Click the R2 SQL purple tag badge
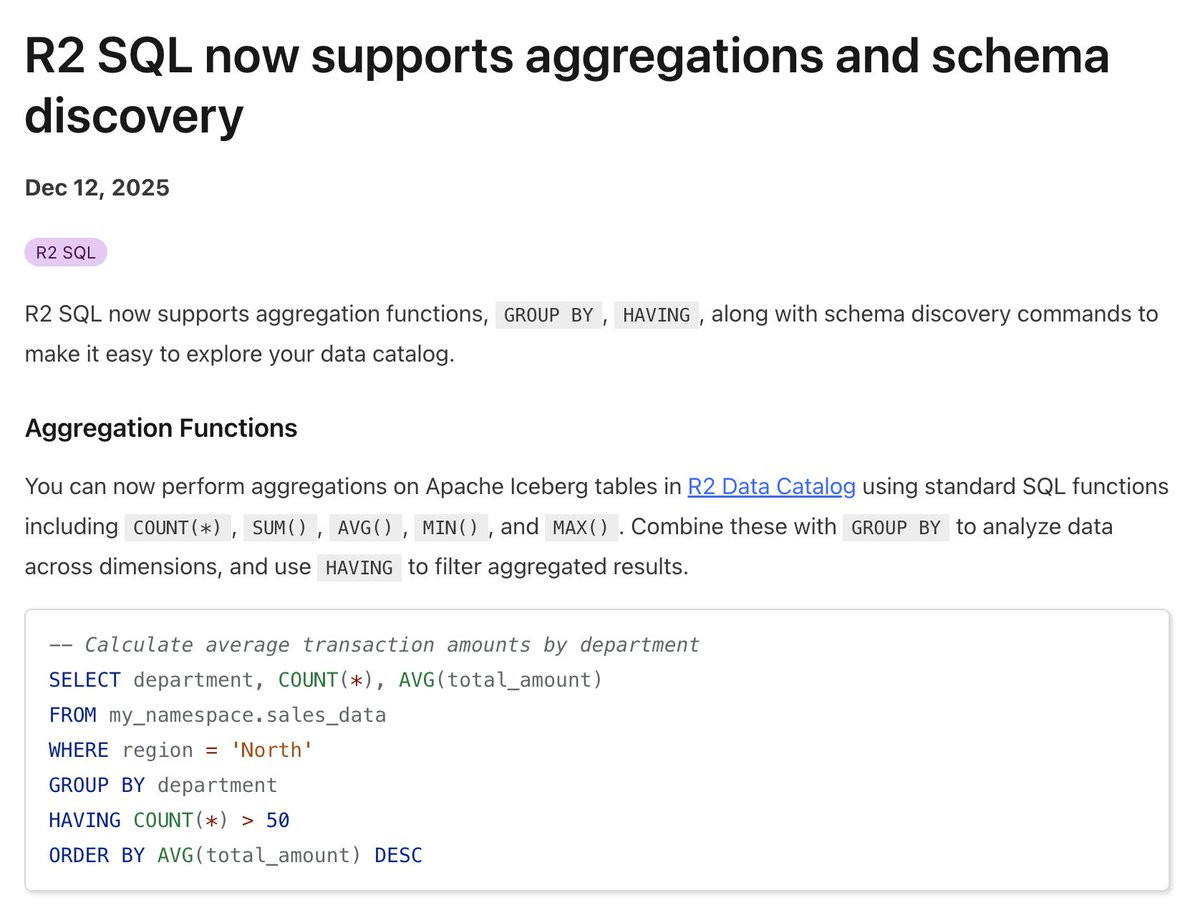Image resolution: width=1200 pixels, height=908 pixels. (65, 252)
